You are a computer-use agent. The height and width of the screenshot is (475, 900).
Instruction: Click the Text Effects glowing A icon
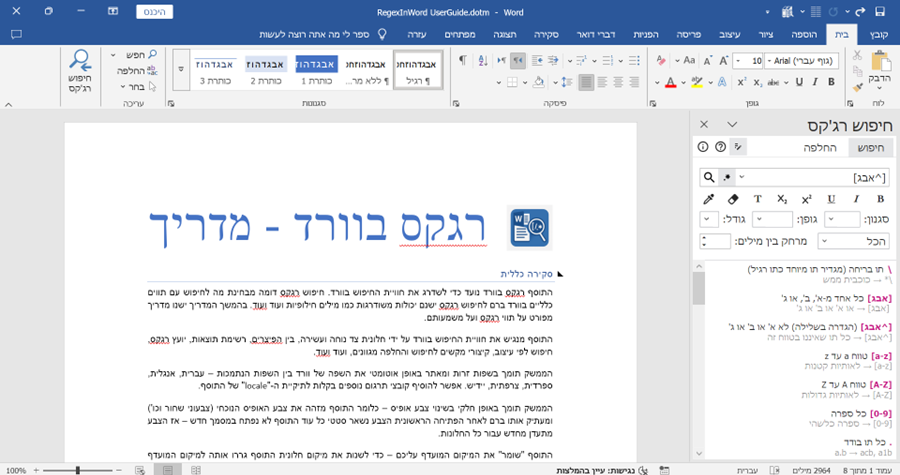[x=722, y=82]
